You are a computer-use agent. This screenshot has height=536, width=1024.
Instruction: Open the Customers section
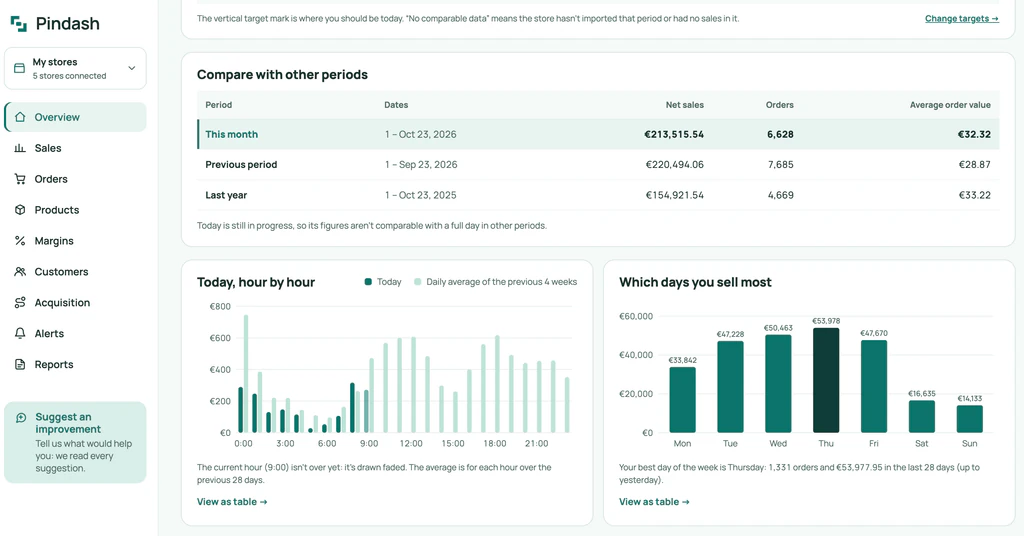tap(75, 272)
